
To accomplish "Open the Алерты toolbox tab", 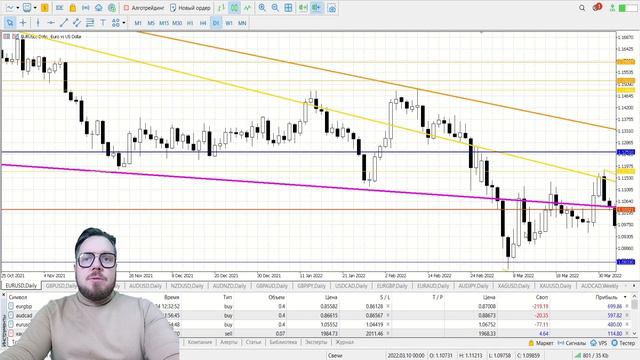I will pyautogui.click(x=229, y=342).
